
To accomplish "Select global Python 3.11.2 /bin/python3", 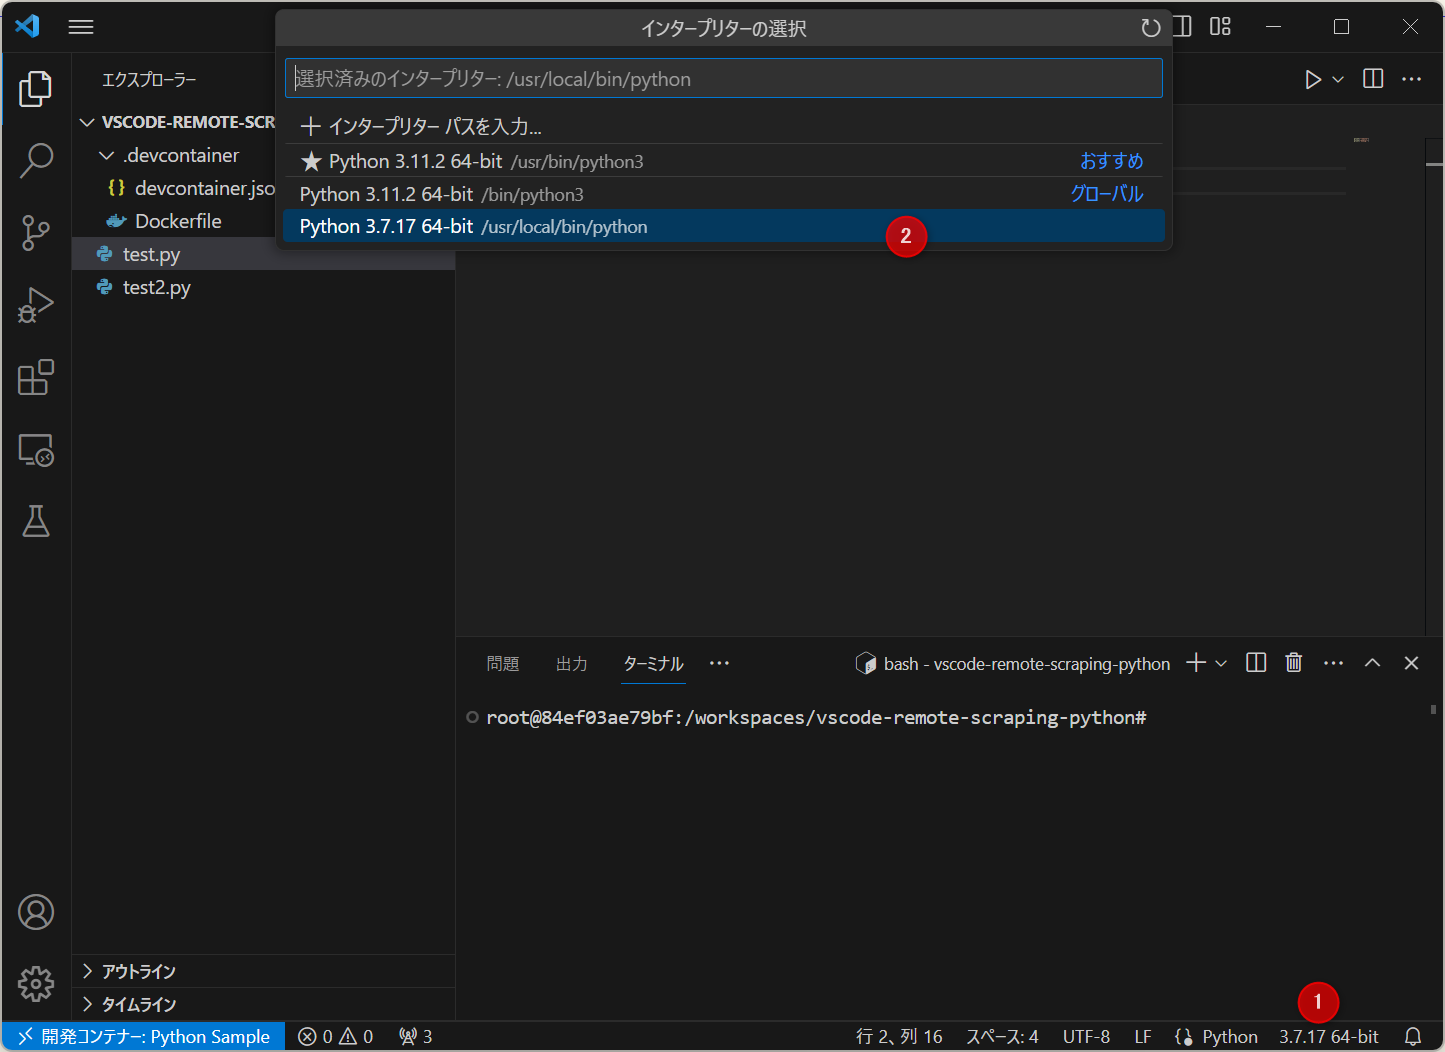I will point(724,194).
